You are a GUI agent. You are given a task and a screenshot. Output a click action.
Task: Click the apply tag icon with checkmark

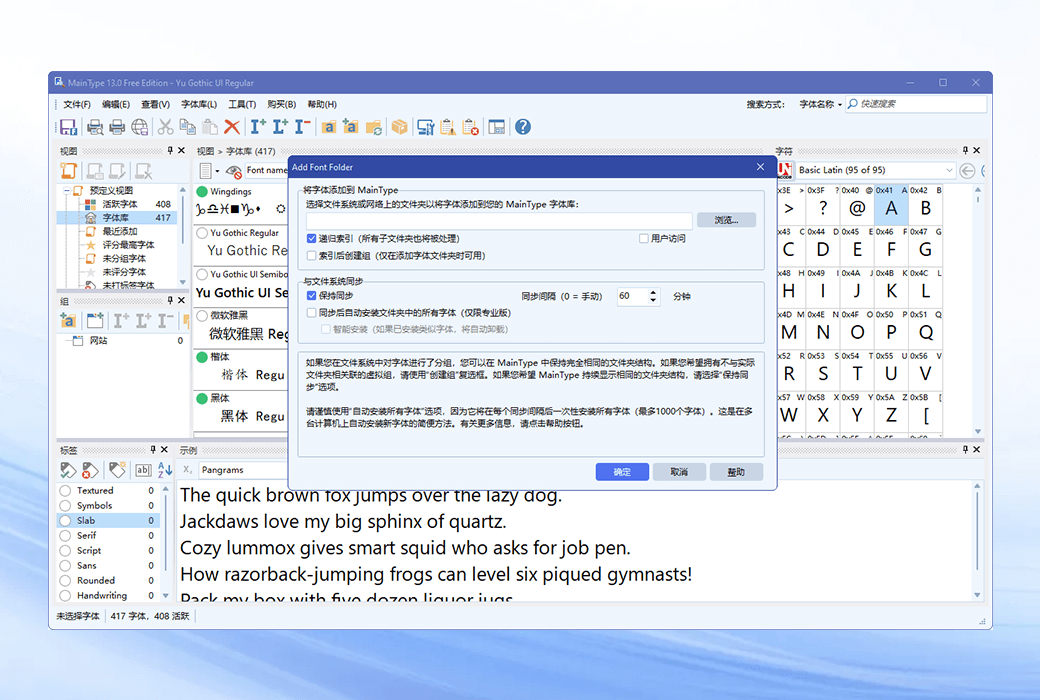(x=68, y=470)
